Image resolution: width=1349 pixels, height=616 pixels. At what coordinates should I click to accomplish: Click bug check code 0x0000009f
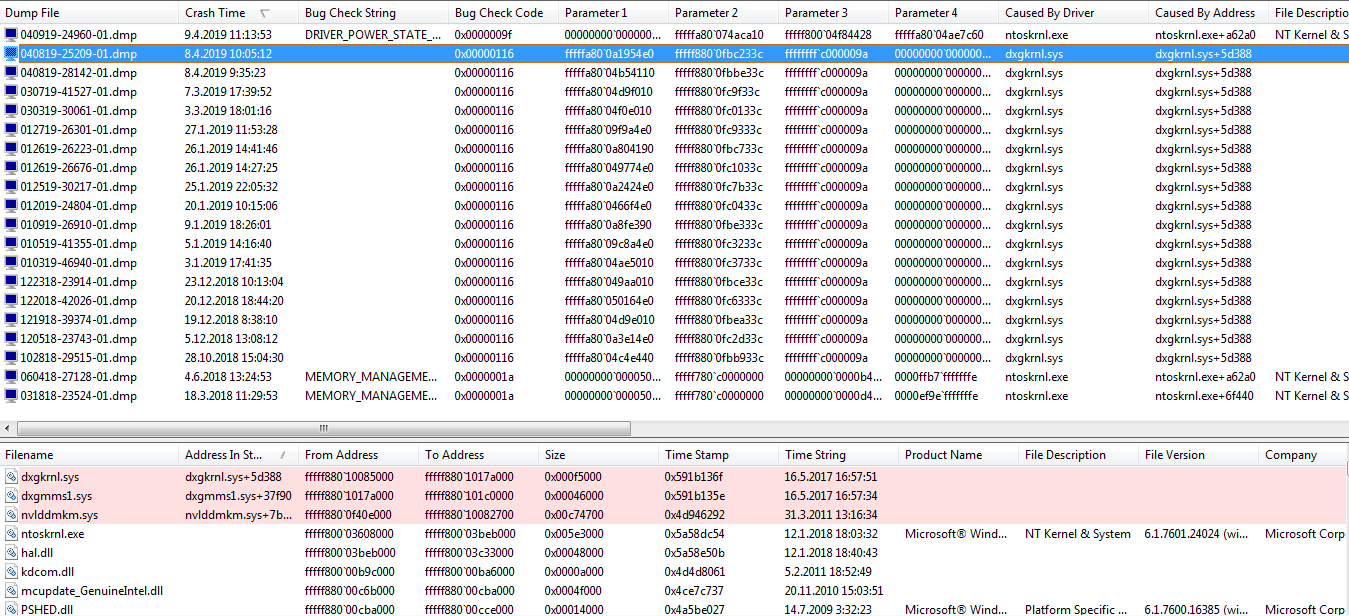(x=484, y=35)
